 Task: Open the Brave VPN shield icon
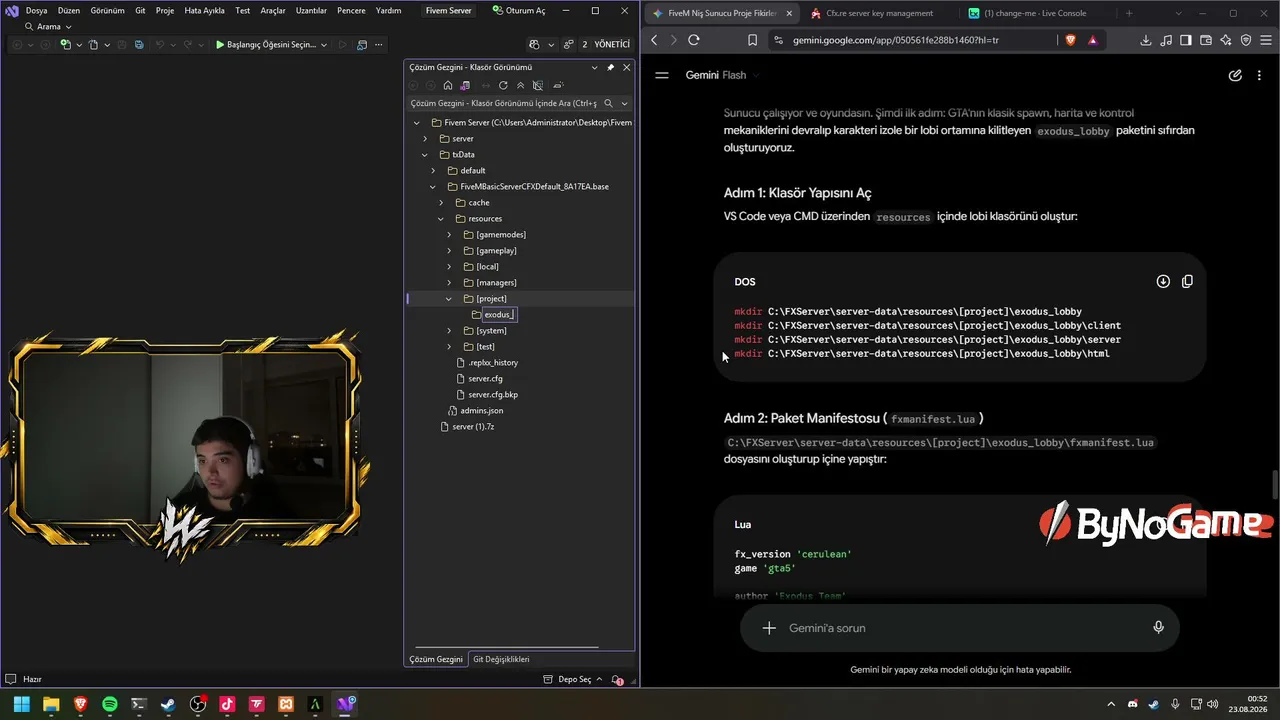tap(1246, 40)
